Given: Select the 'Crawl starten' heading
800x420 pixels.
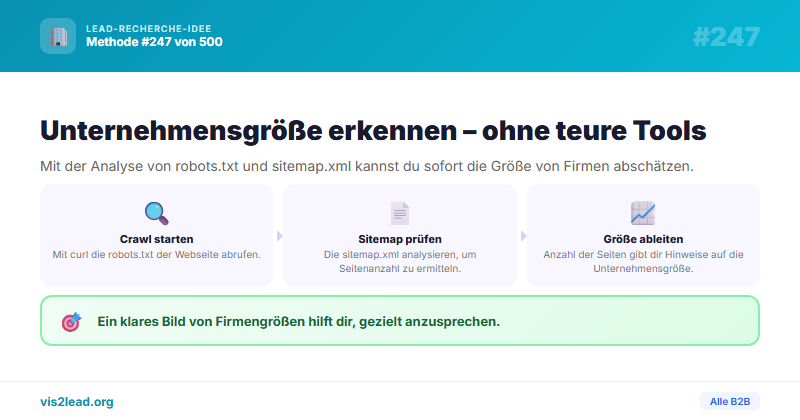Looking at the screenshot, I should pos(157,239).
